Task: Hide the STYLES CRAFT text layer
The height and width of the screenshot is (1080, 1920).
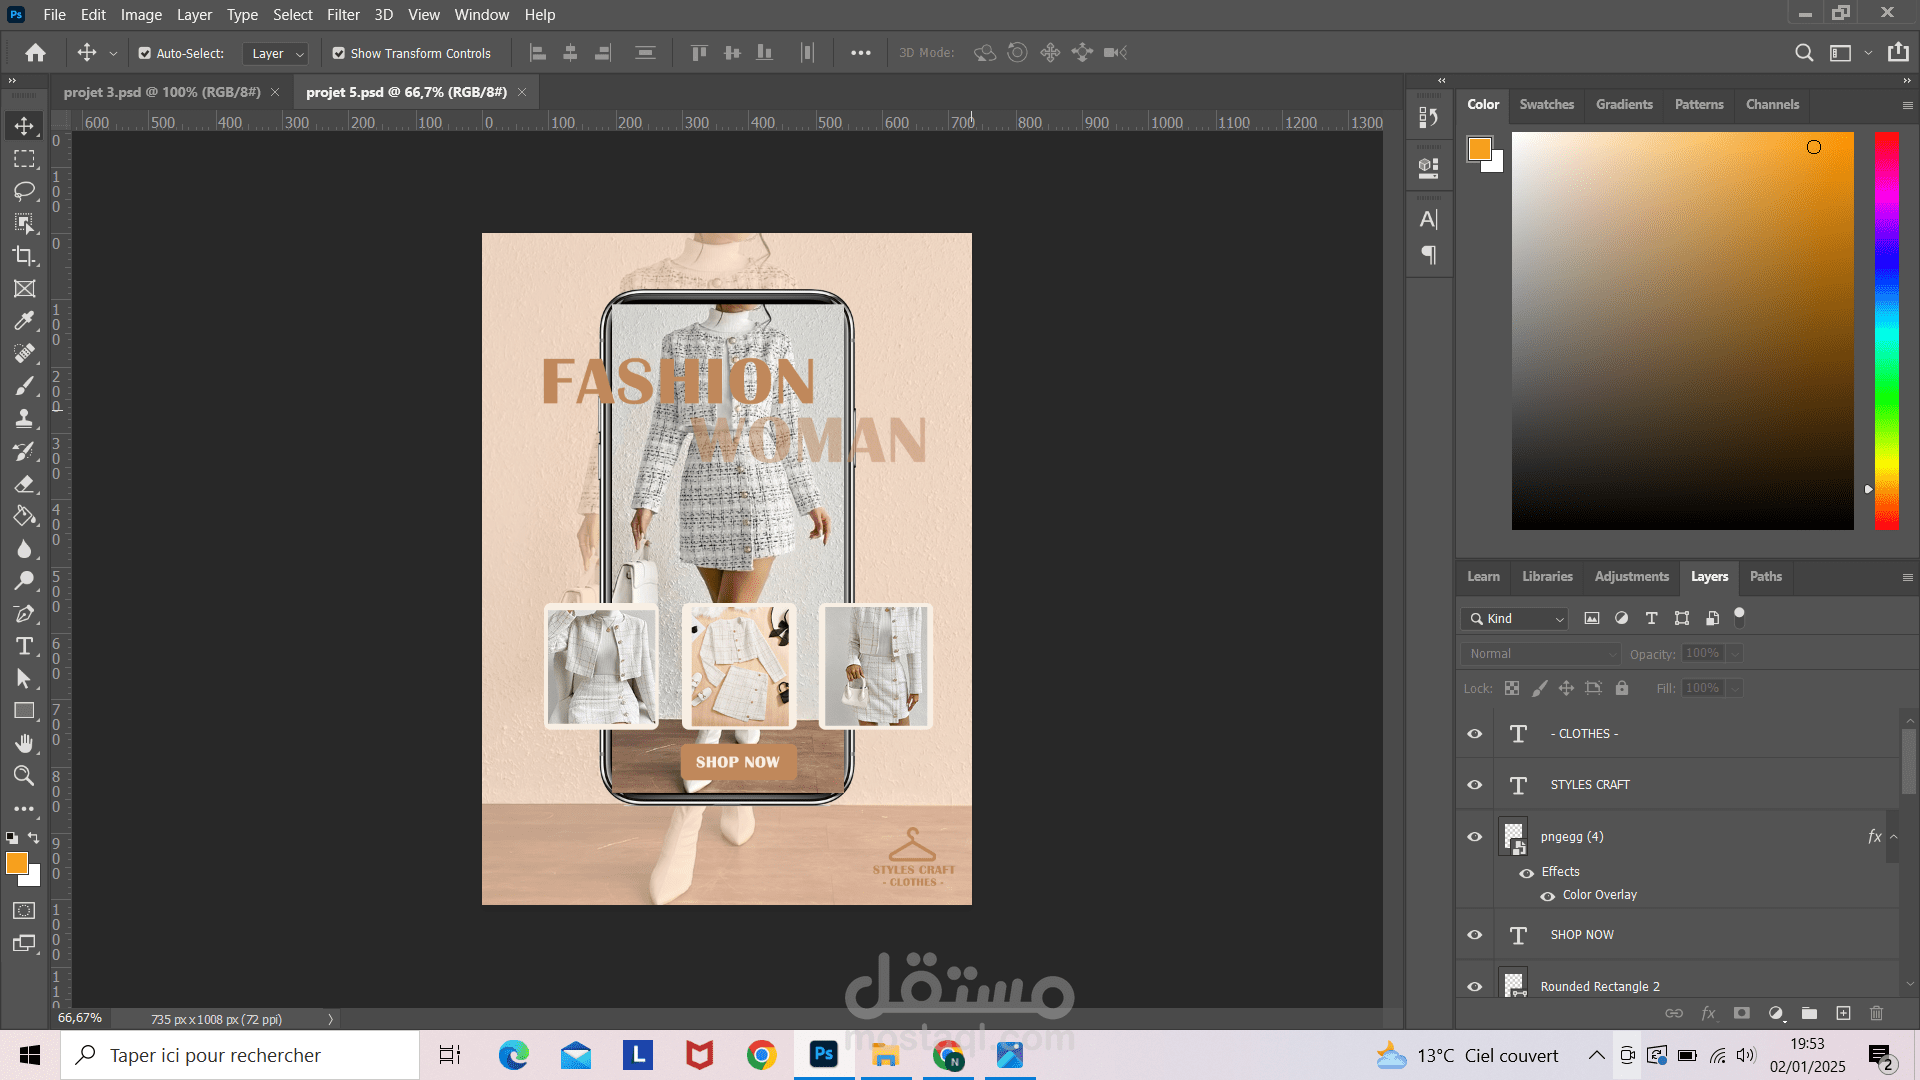Action: point(1474,785)
